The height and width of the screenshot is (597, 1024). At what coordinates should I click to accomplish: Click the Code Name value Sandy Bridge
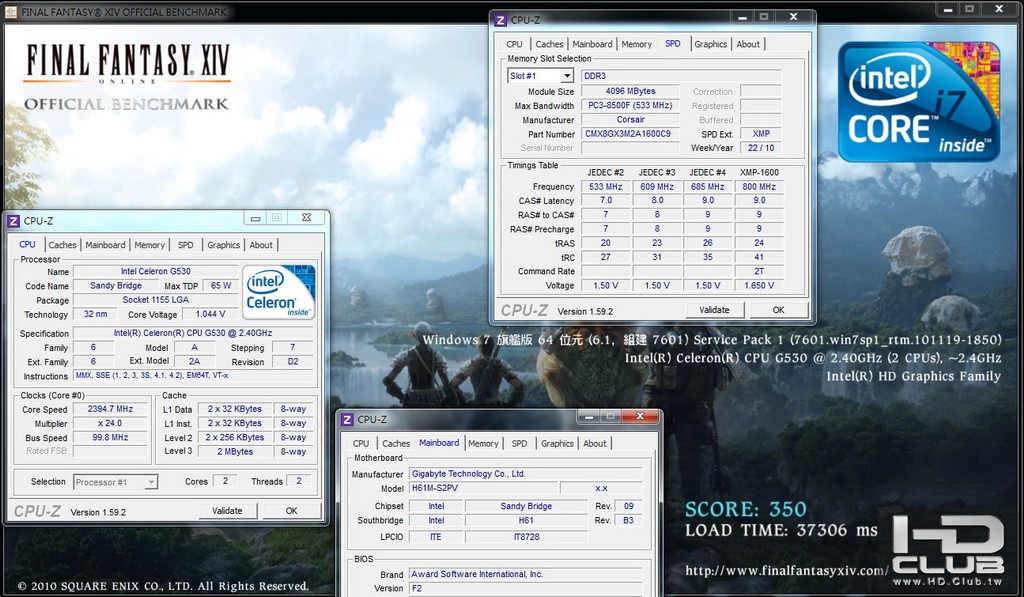point(116,285)
